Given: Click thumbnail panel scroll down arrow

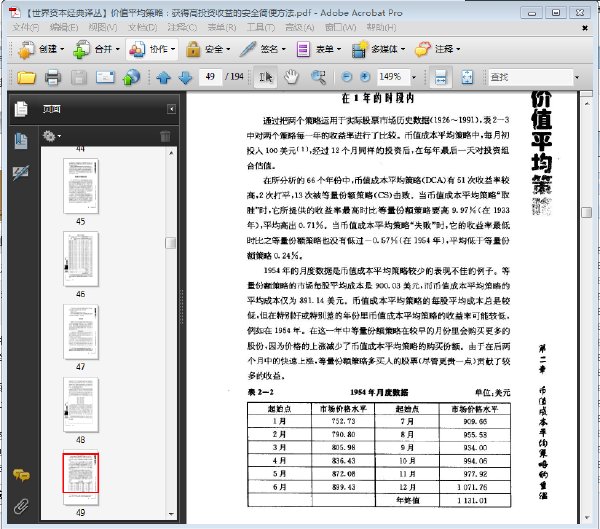Looking at the screenshot, I should pyautogui.click(x=171, y=514).
